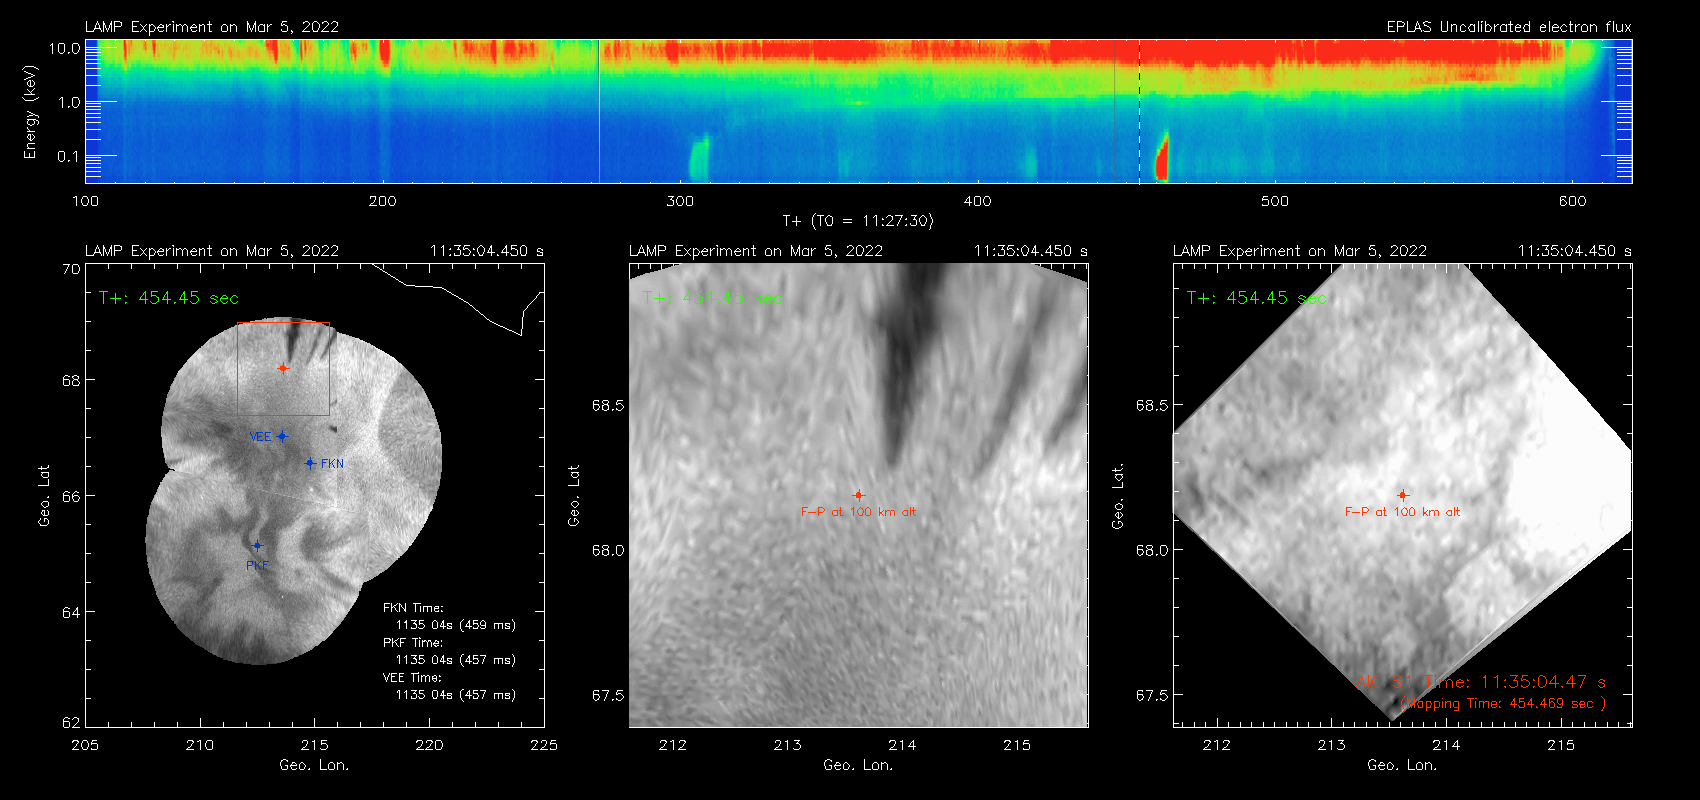
Task: Click left map timestamp '11:35:04.450 s'
Action: 487,251
